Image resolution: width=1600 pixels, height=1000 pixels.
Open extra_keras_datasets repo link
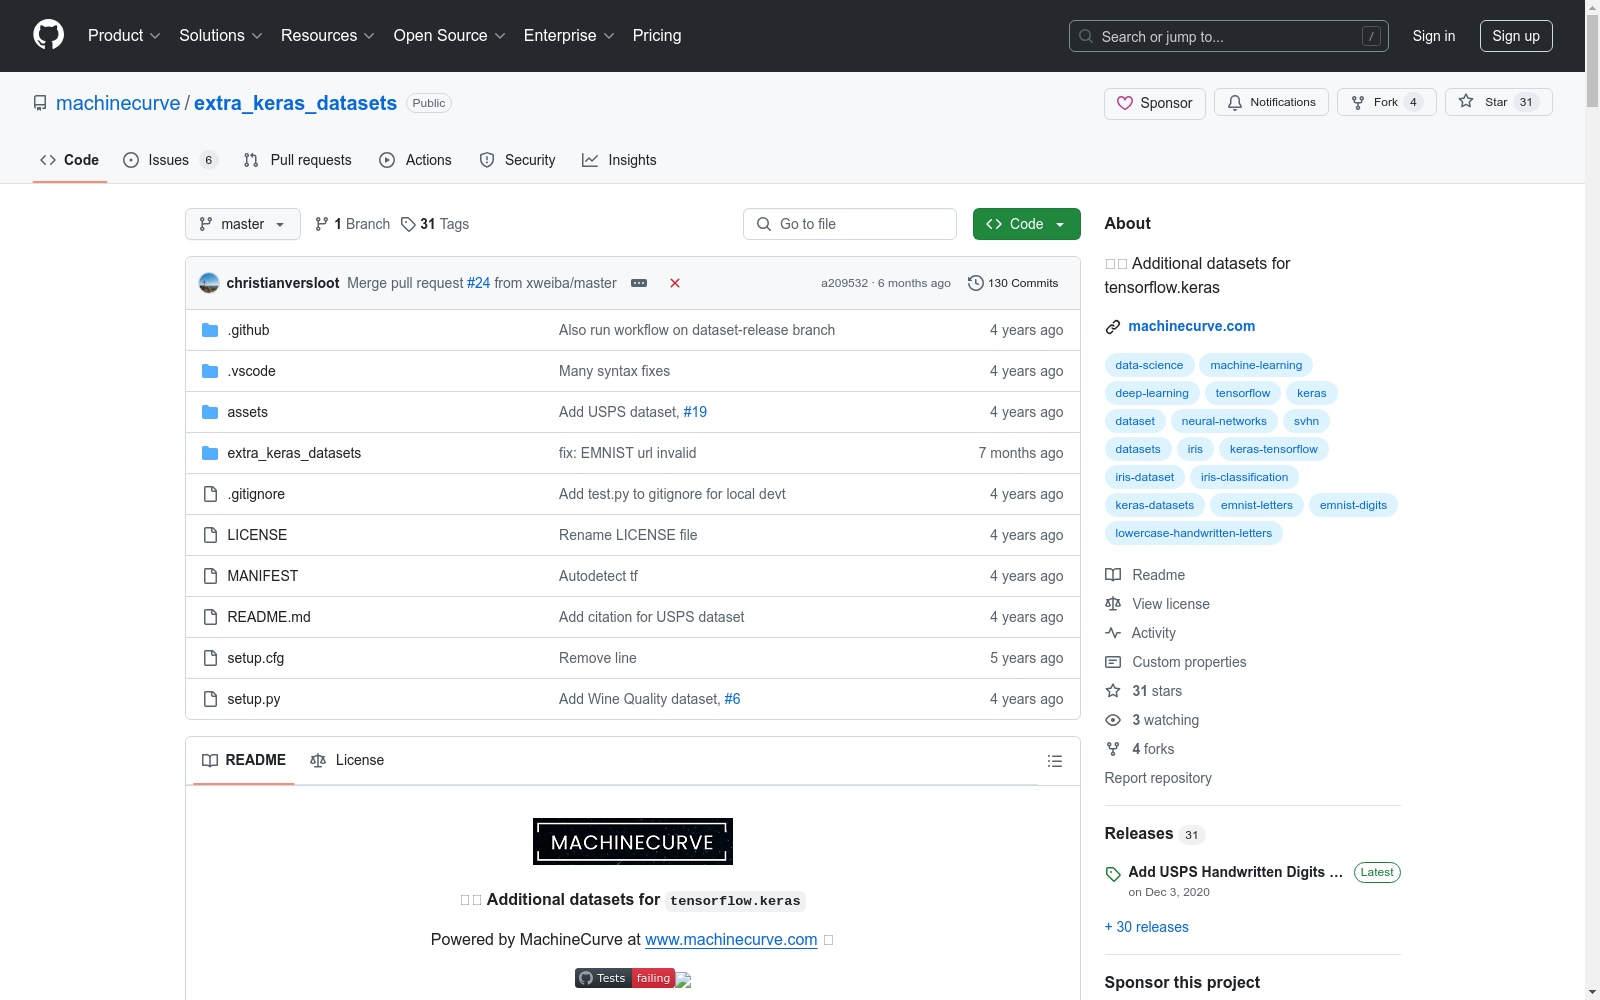[295, 103]
